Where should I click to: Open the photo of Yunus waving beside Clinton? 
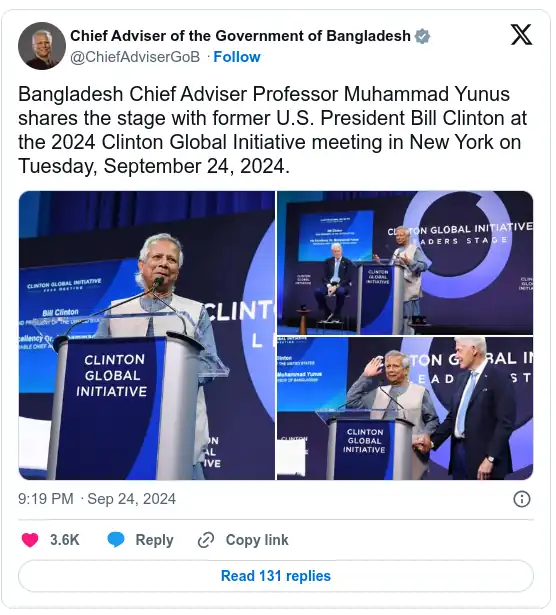405,408
